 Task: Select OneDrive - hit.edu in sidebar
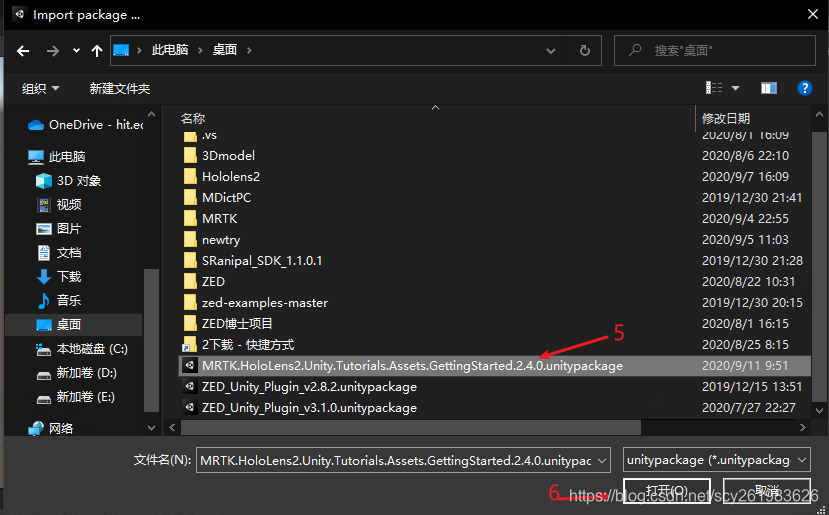pos(85,125)
